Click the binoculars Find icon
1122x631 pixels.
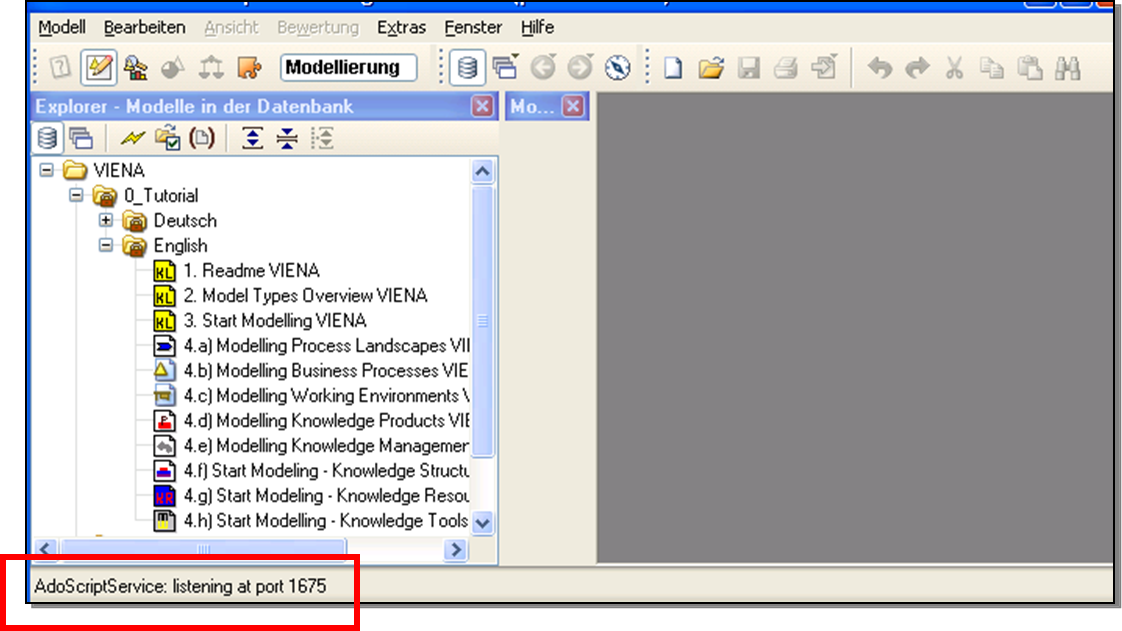pyautogui.click(x=1067, y=68)
